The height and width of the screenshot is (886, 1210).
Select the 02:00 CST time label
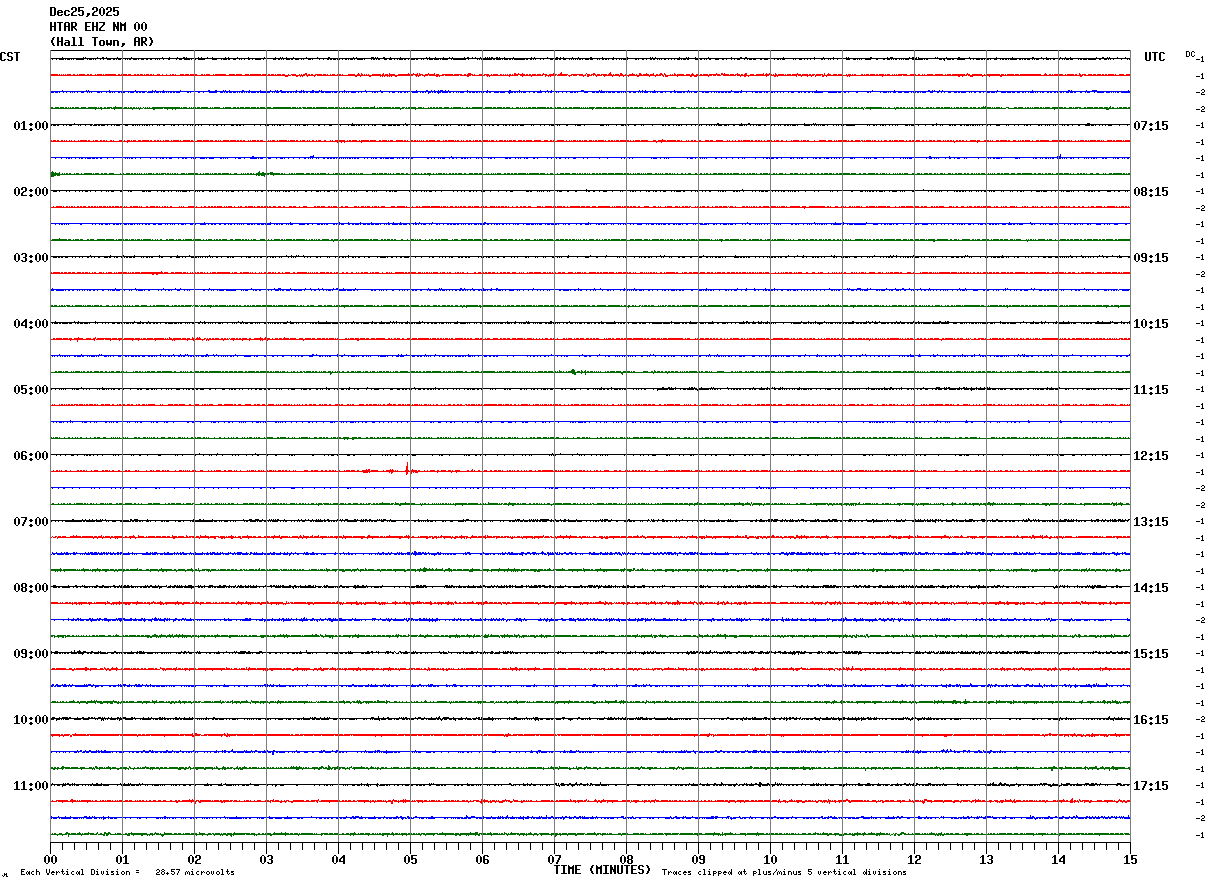click(x=31, y=191)
